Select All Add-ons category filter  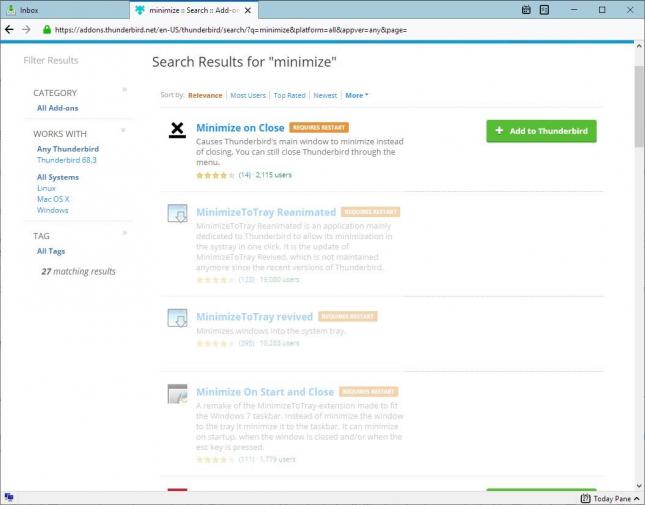tap(58, 108)
